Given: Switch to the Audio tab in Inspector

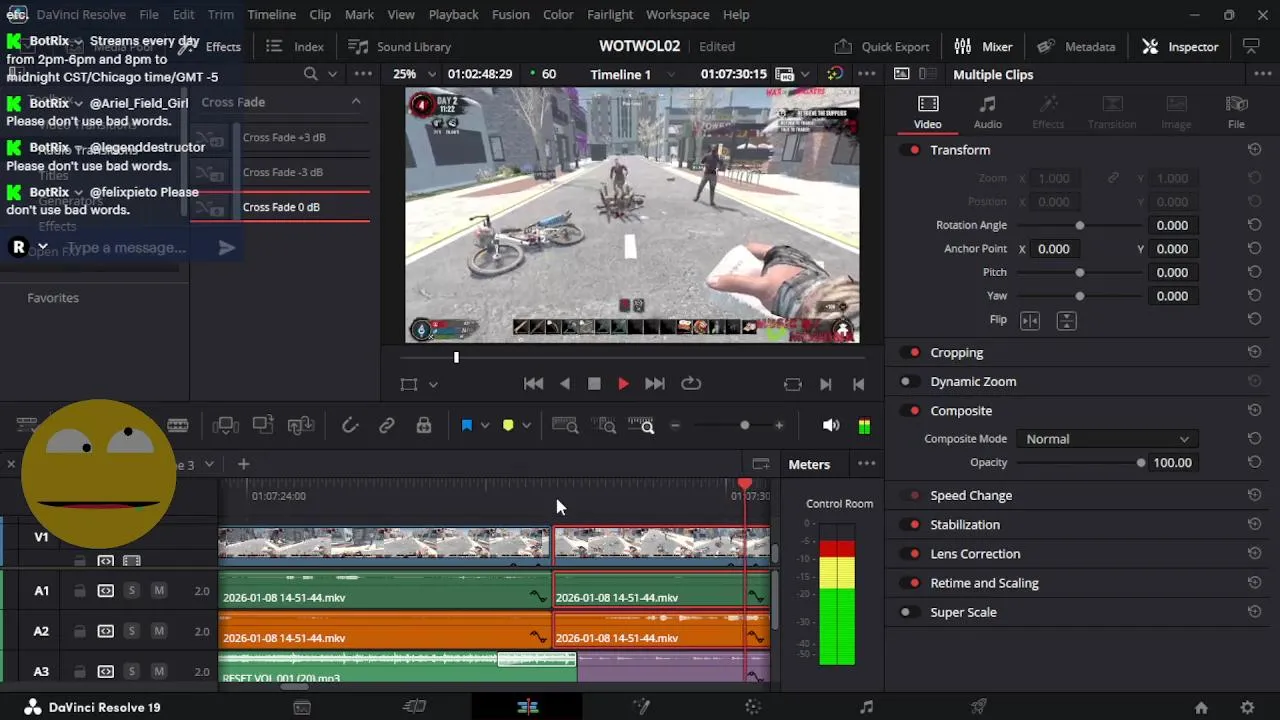Looking at the screenshot, I should [988, 112].
